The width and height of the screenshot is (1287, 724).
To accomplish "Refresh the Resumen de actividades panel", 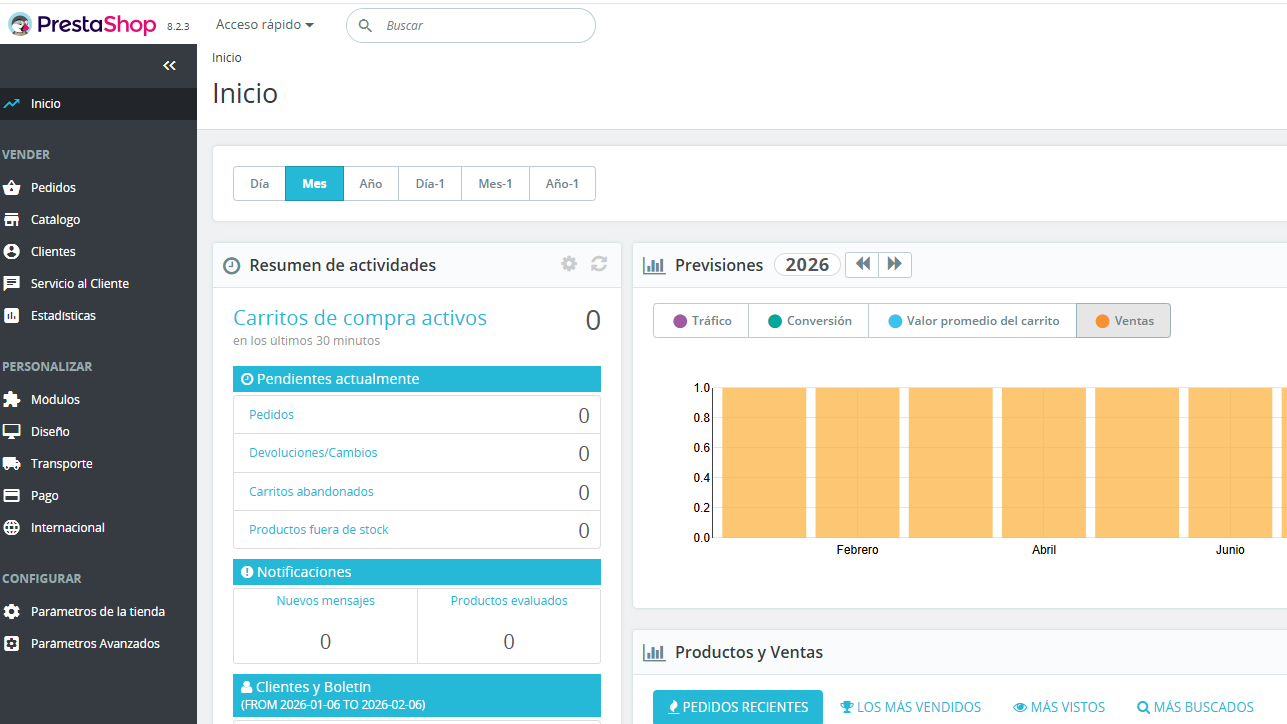I will [x=599, y=264].
